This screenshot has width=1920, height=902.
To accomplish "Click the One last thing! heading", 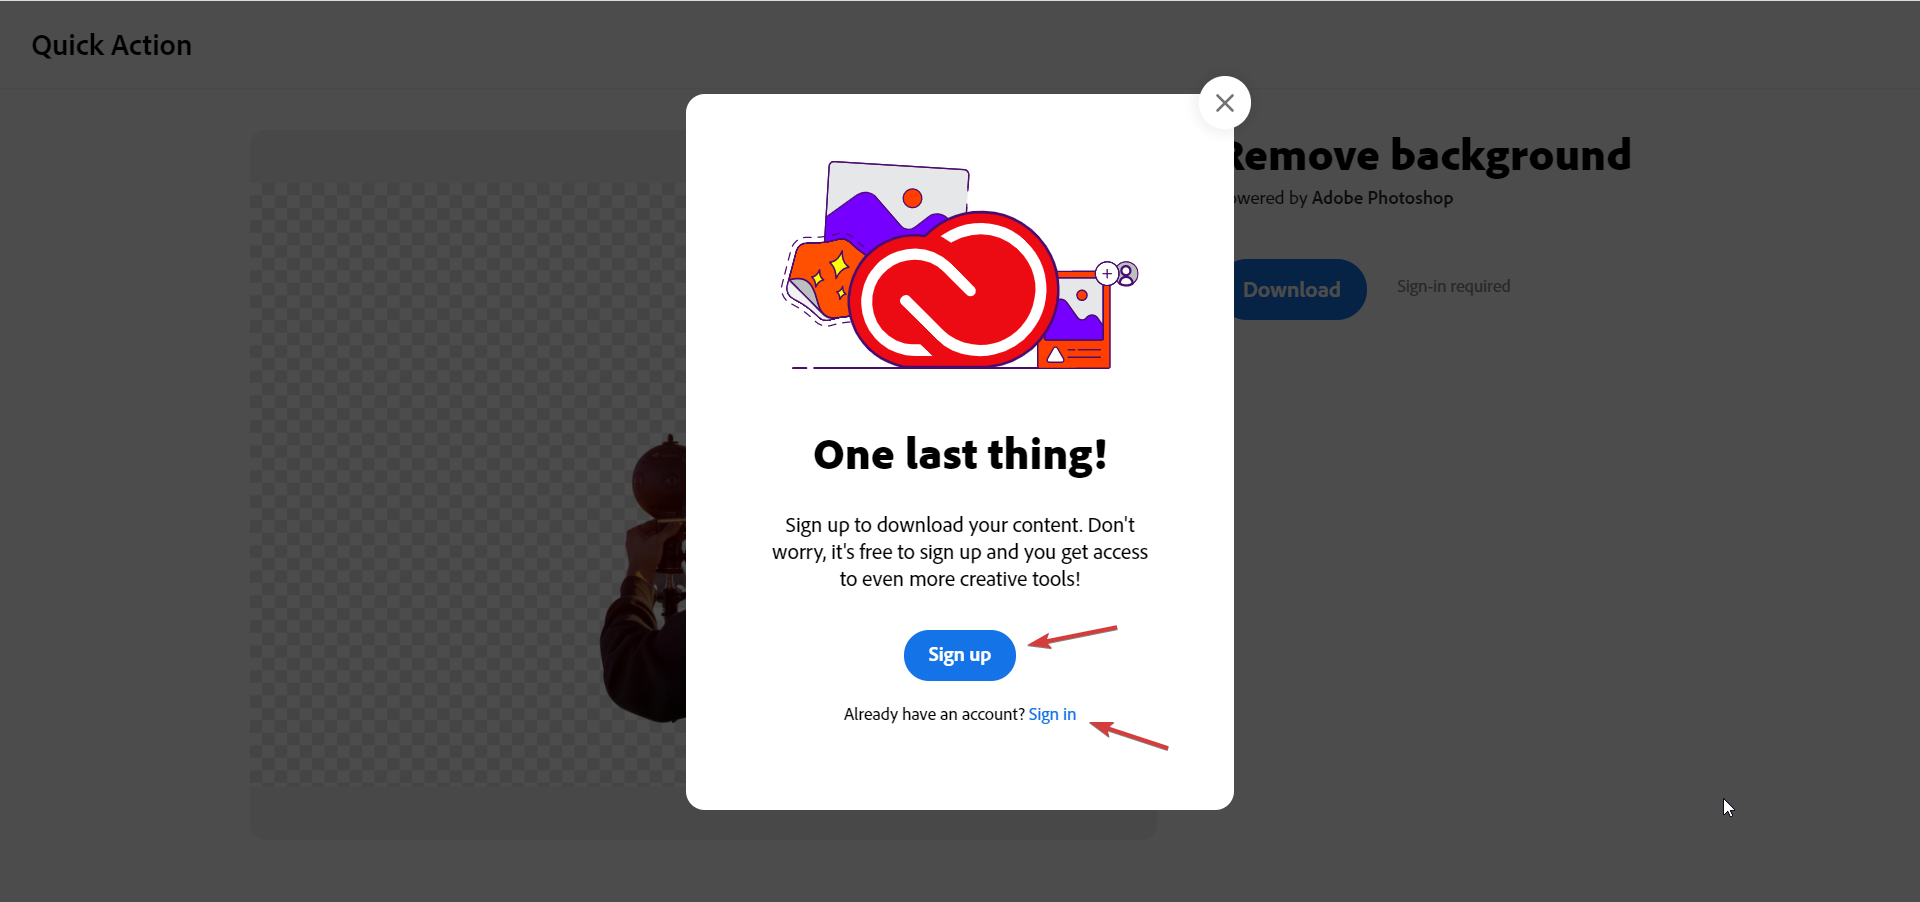I will (x=960, y=455).
